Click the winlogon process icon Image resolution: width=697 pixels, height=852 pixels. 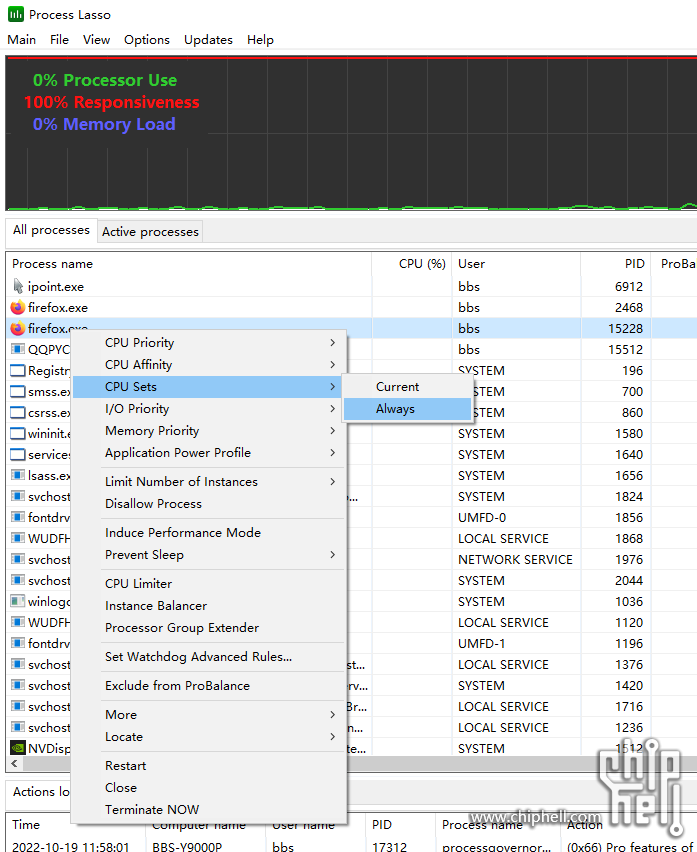click(x=18, y=602)
